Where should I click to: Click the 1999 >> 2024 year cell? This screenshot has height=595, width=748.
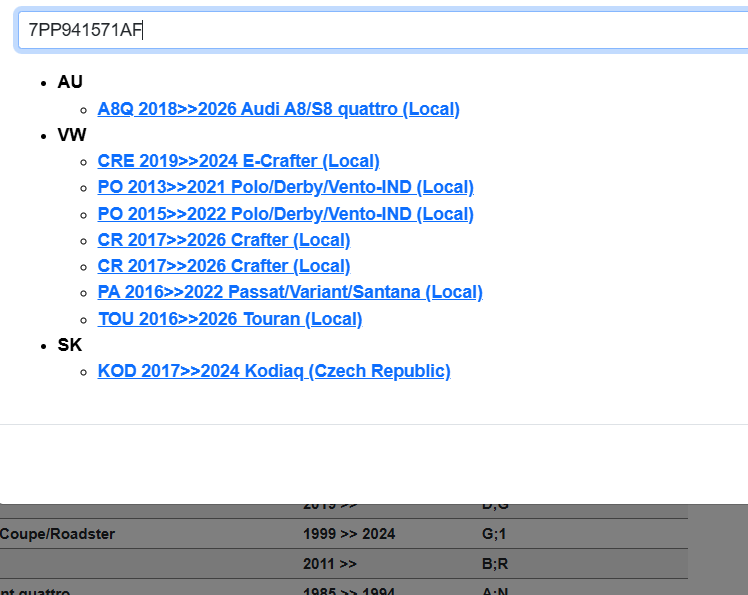click(x=349, y=534)
